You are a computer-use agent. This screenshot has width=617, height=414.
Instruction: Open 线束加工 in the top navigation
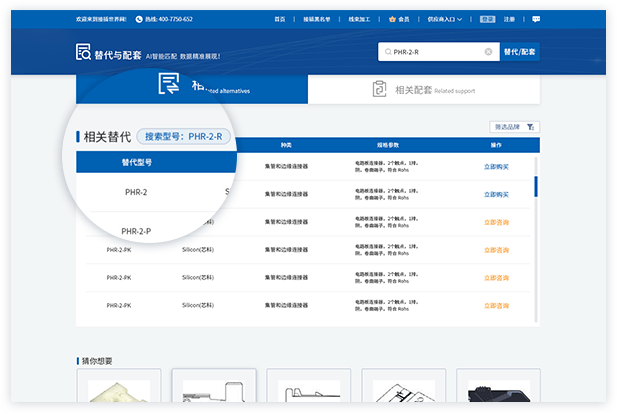[359, 19]
